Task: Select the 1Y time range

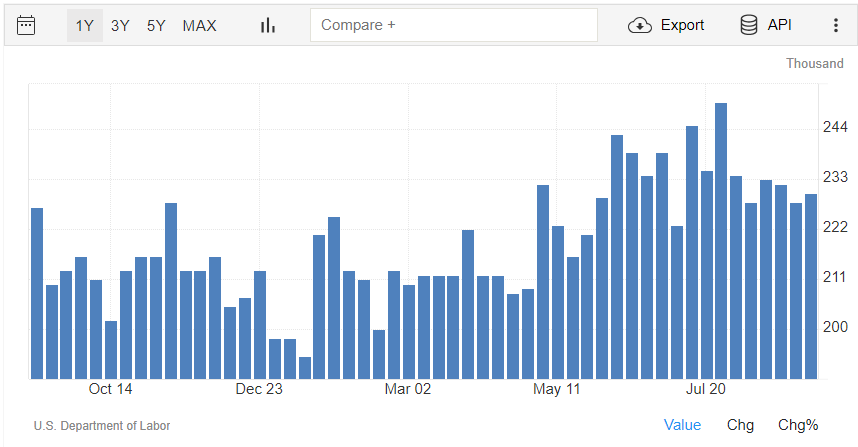Action: click(x=85, y=26)
